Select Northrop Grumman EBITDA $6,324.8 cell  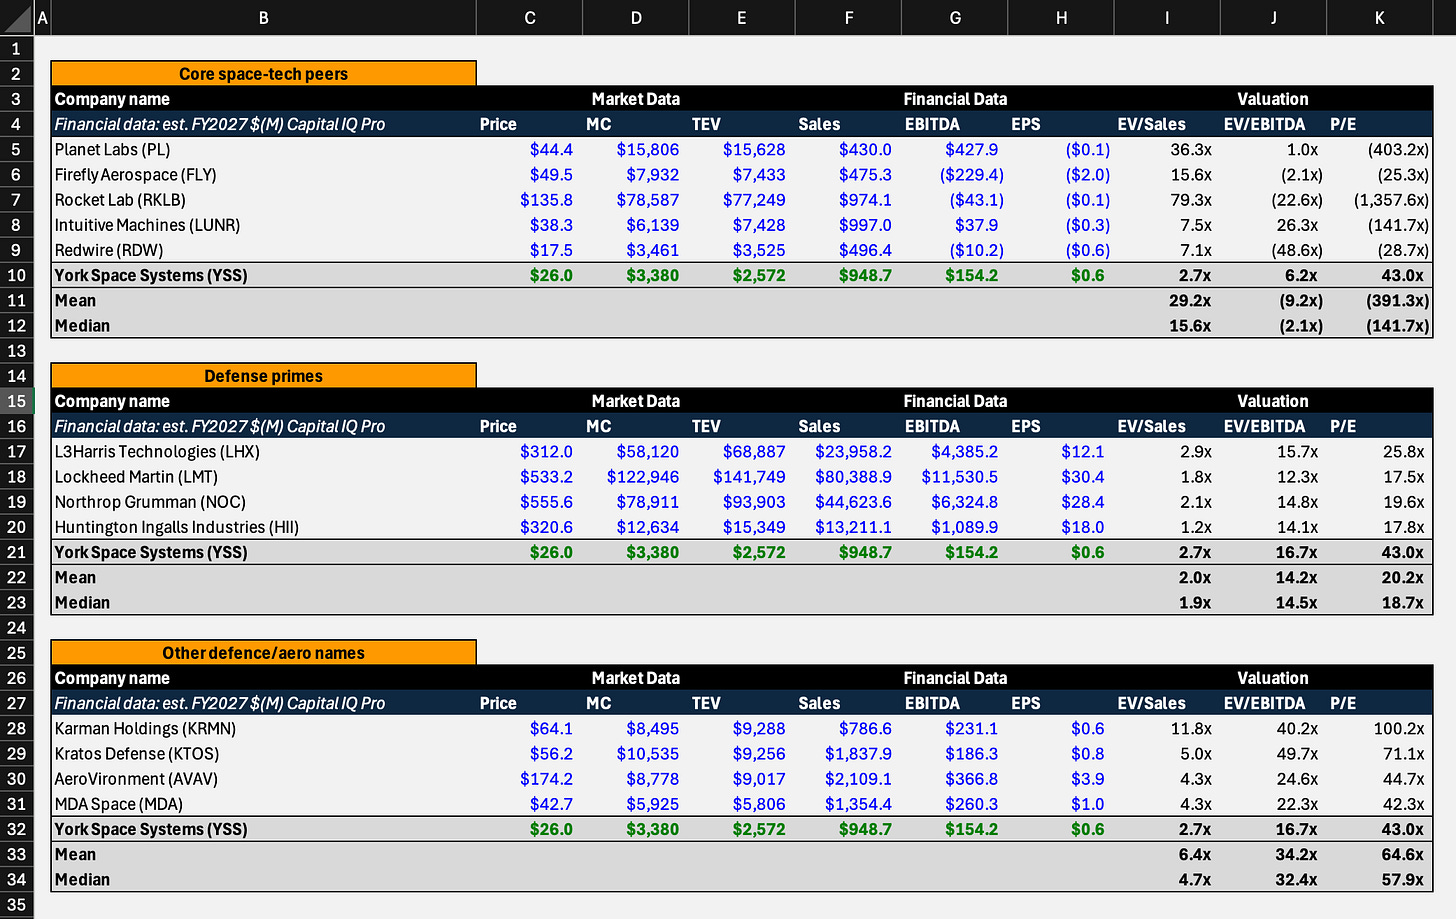(x=954, y=502)
